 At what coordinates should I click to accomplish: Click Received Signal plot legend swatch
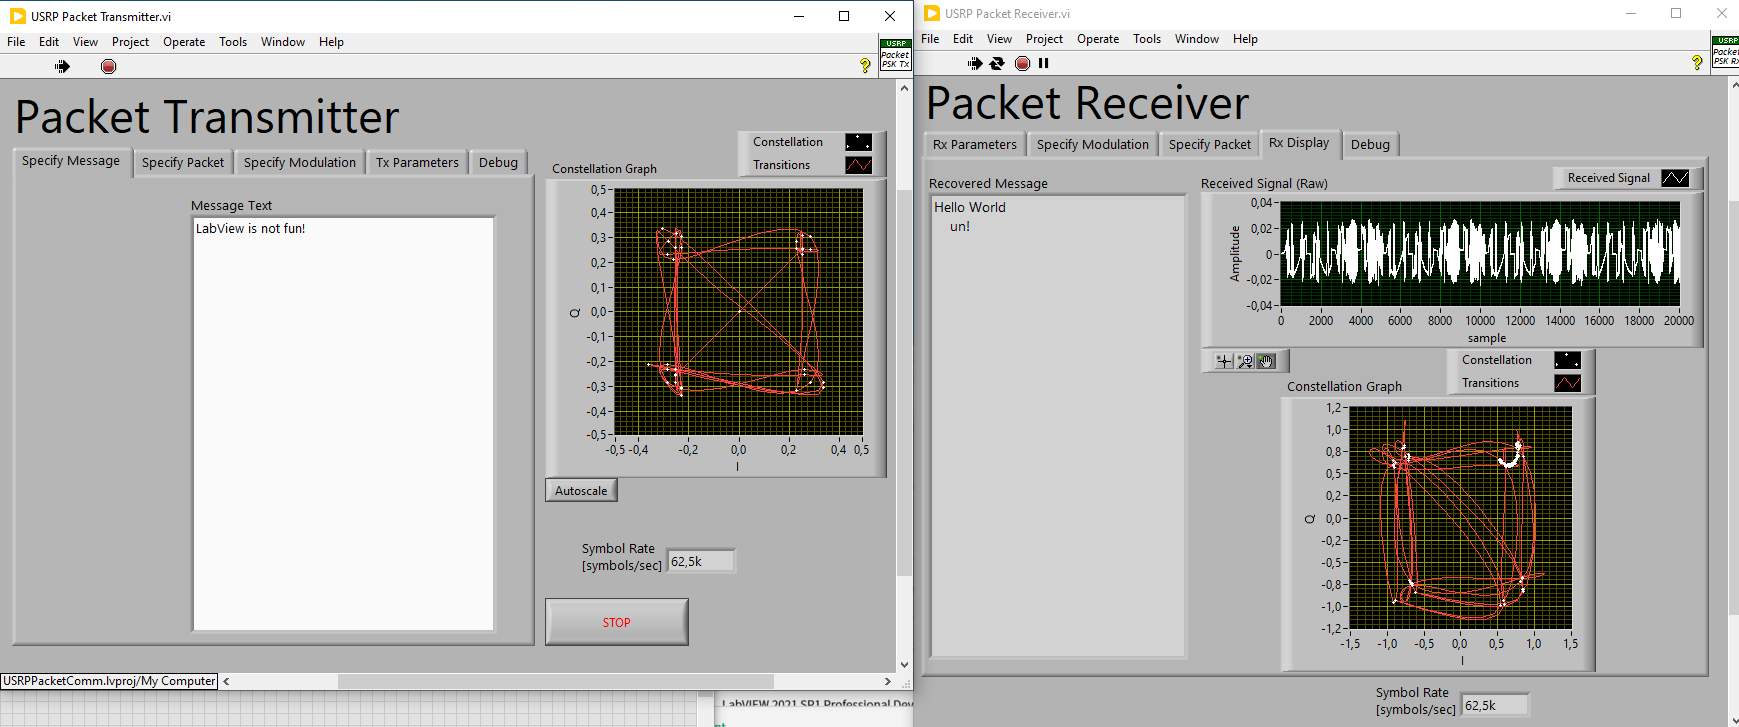[1675, 178]
